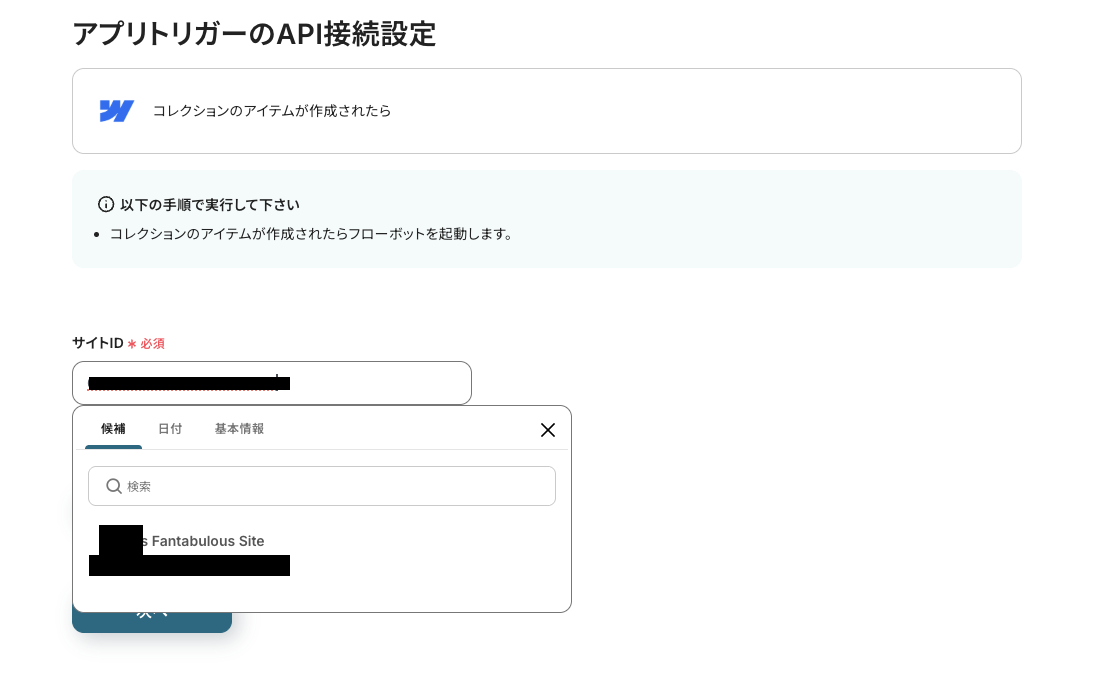The image size is (1110, 676).
Task: Click the info circle icon
Action: [106, 204]
